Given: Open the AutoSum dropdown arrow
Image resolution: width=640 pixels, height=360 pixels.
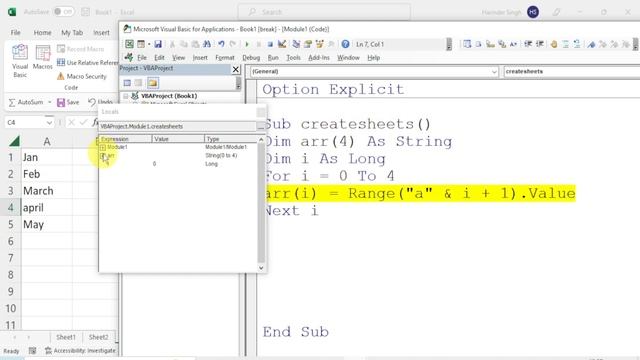Looking at the screenshot, I should click(x=49, y=102).
